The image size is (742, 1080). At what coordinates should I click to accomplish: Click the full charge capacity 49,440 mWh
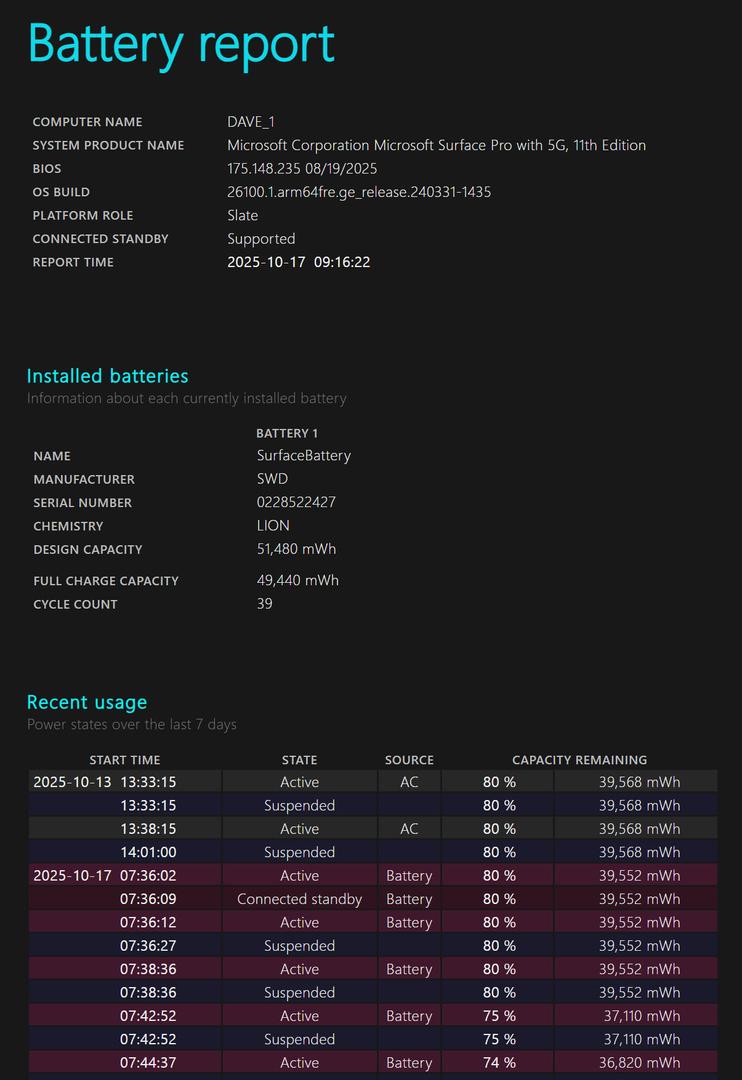297,580
